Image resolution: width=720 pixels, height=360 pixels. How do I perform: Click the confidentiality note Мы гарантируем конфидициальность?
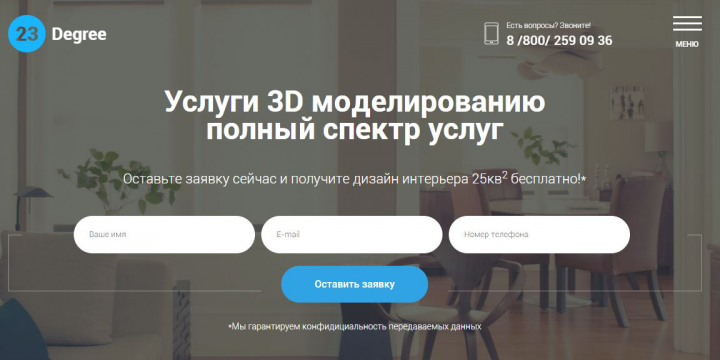pyautogui.click(x=354, y=327)
